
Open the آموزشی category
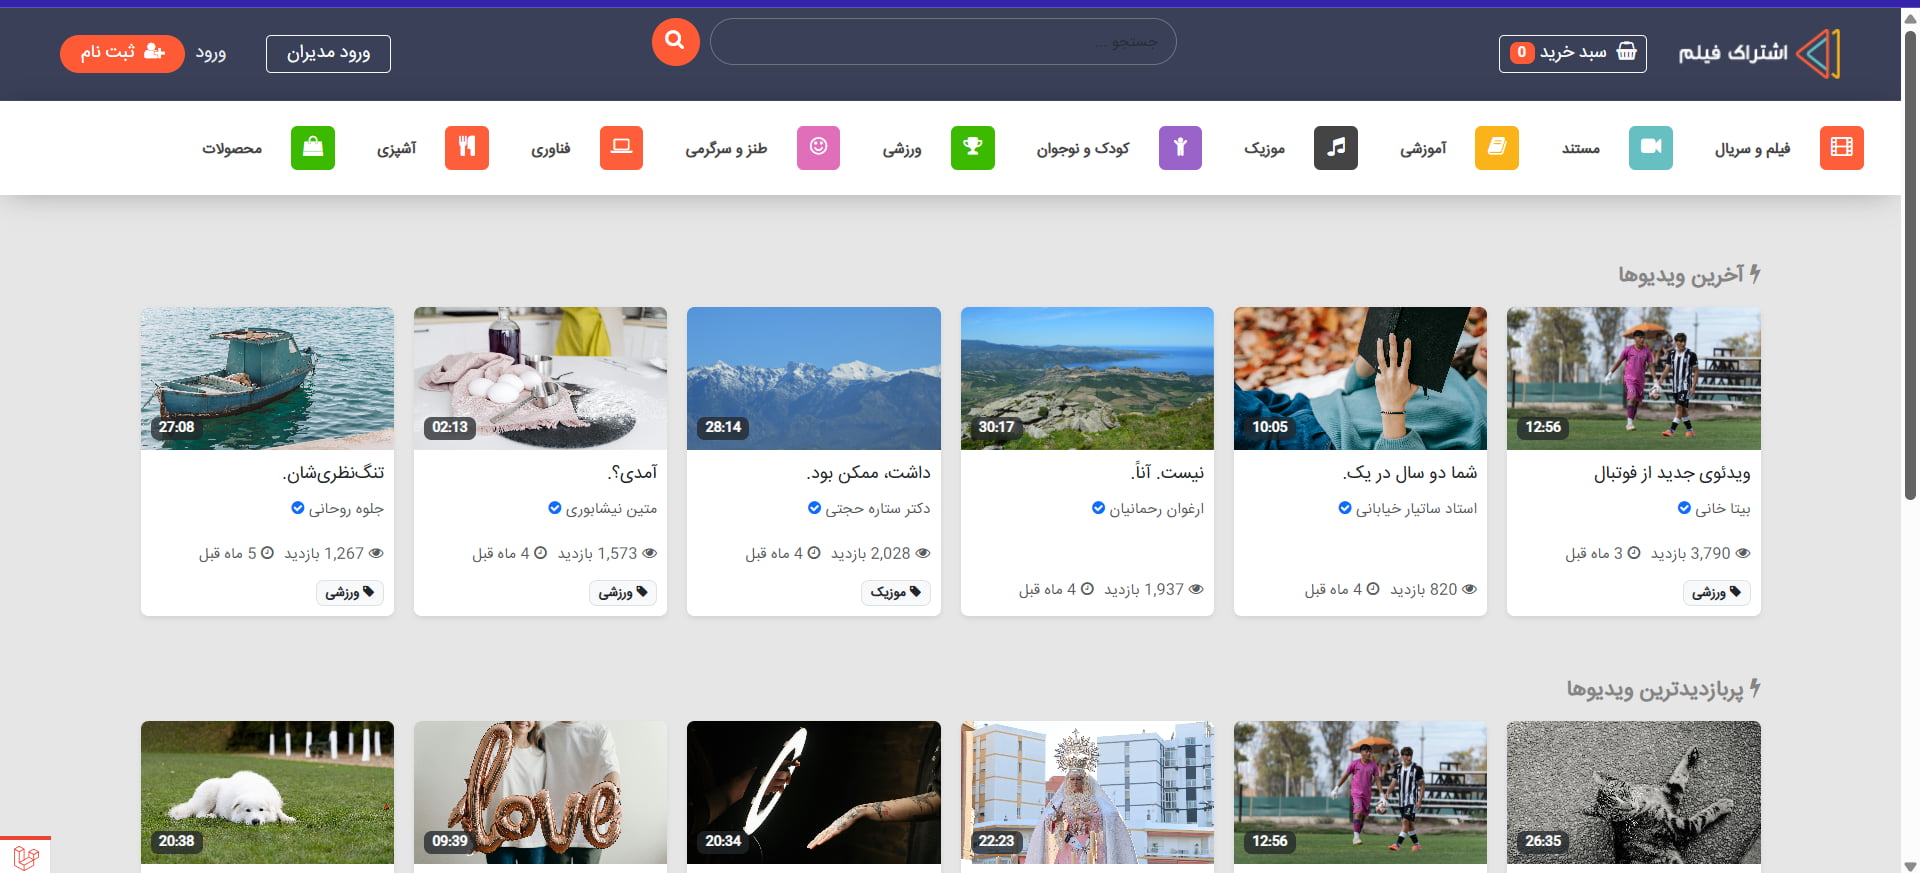[x=1423, y=149]
